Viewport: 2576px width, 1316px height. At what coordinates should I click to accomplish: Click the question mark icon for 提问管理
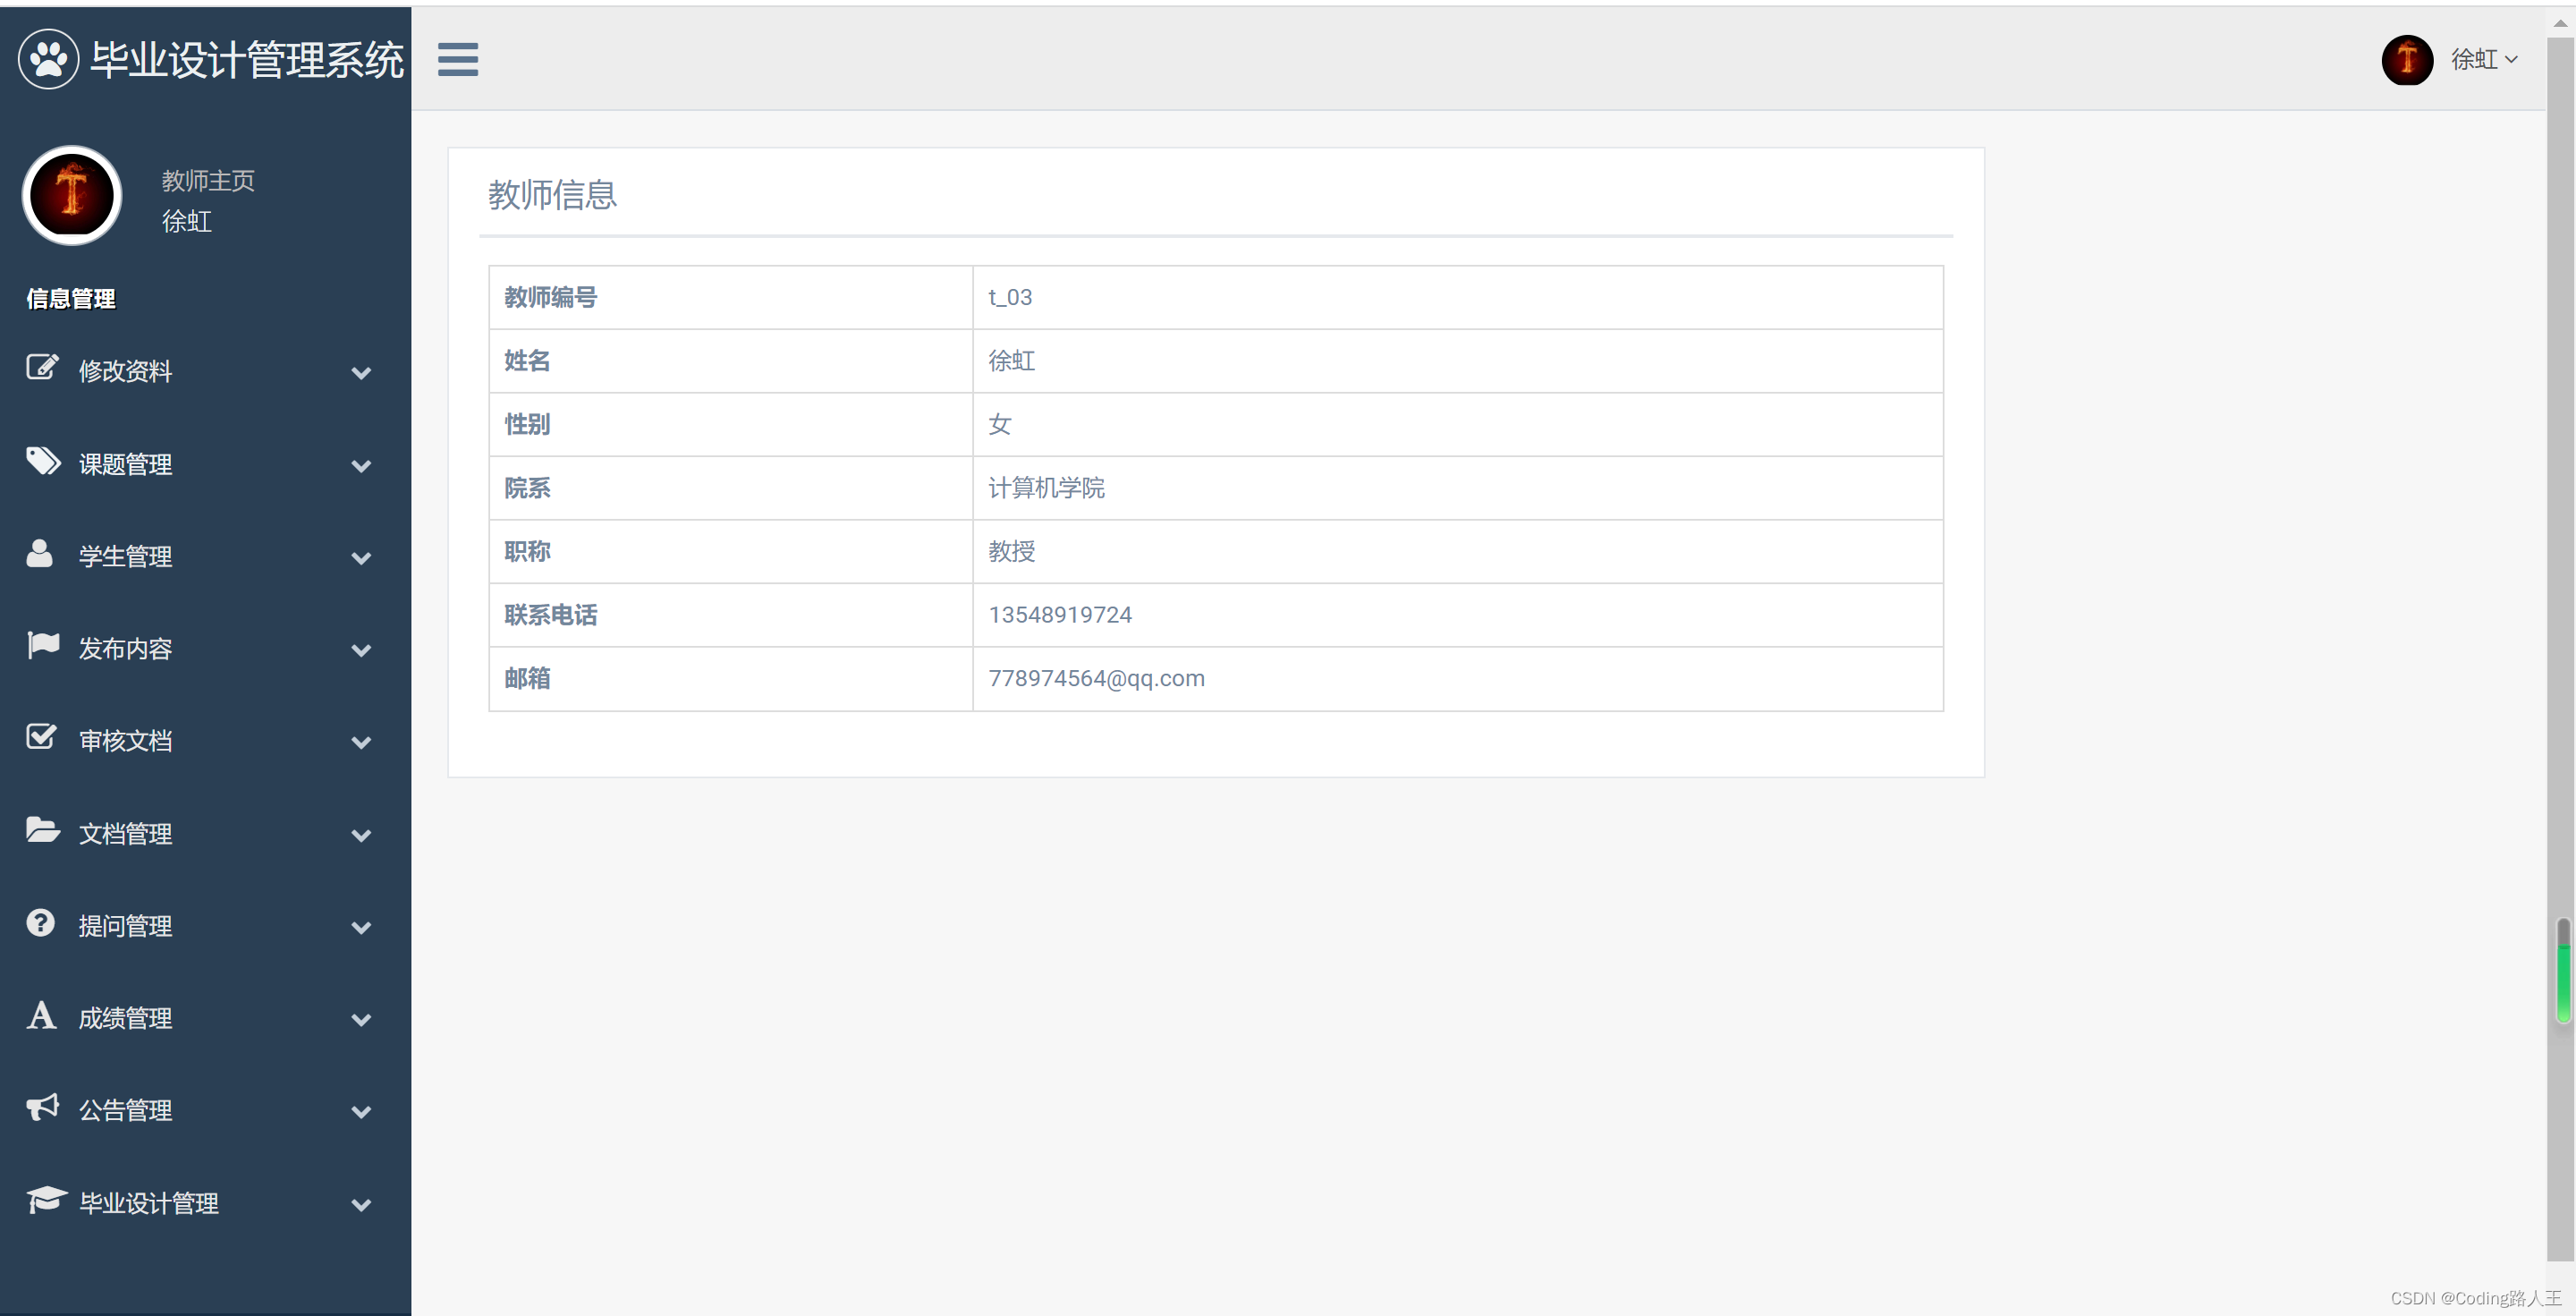pyautogui.click(x=41, y=922)
